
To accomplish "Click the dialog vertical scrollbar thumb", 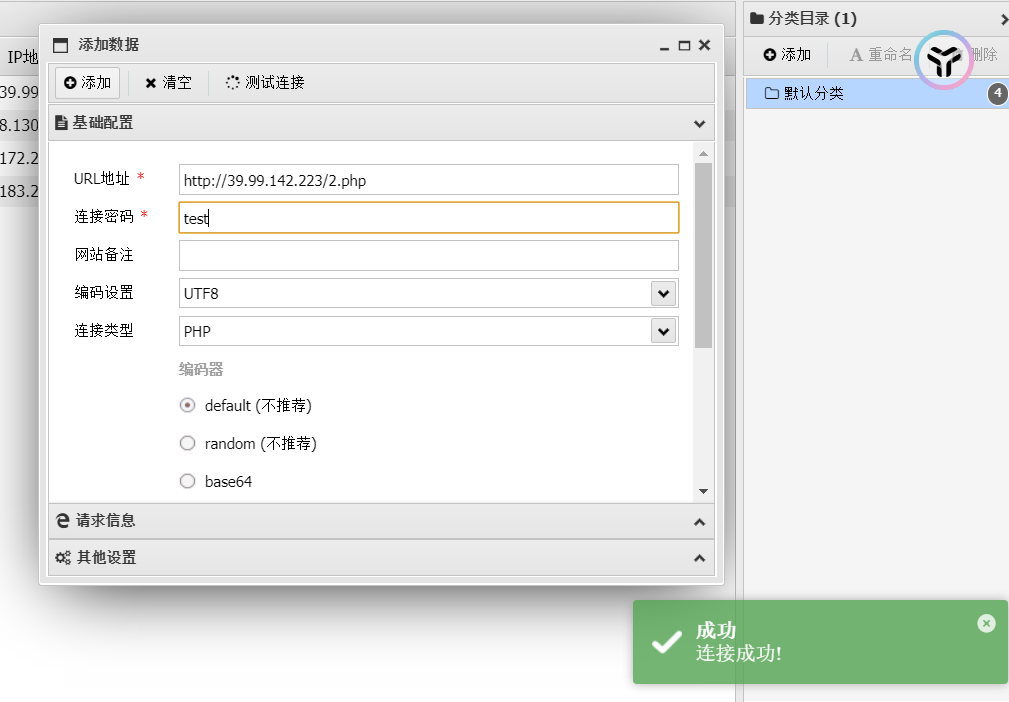I will pyautogui.click(x=703, y=255).
